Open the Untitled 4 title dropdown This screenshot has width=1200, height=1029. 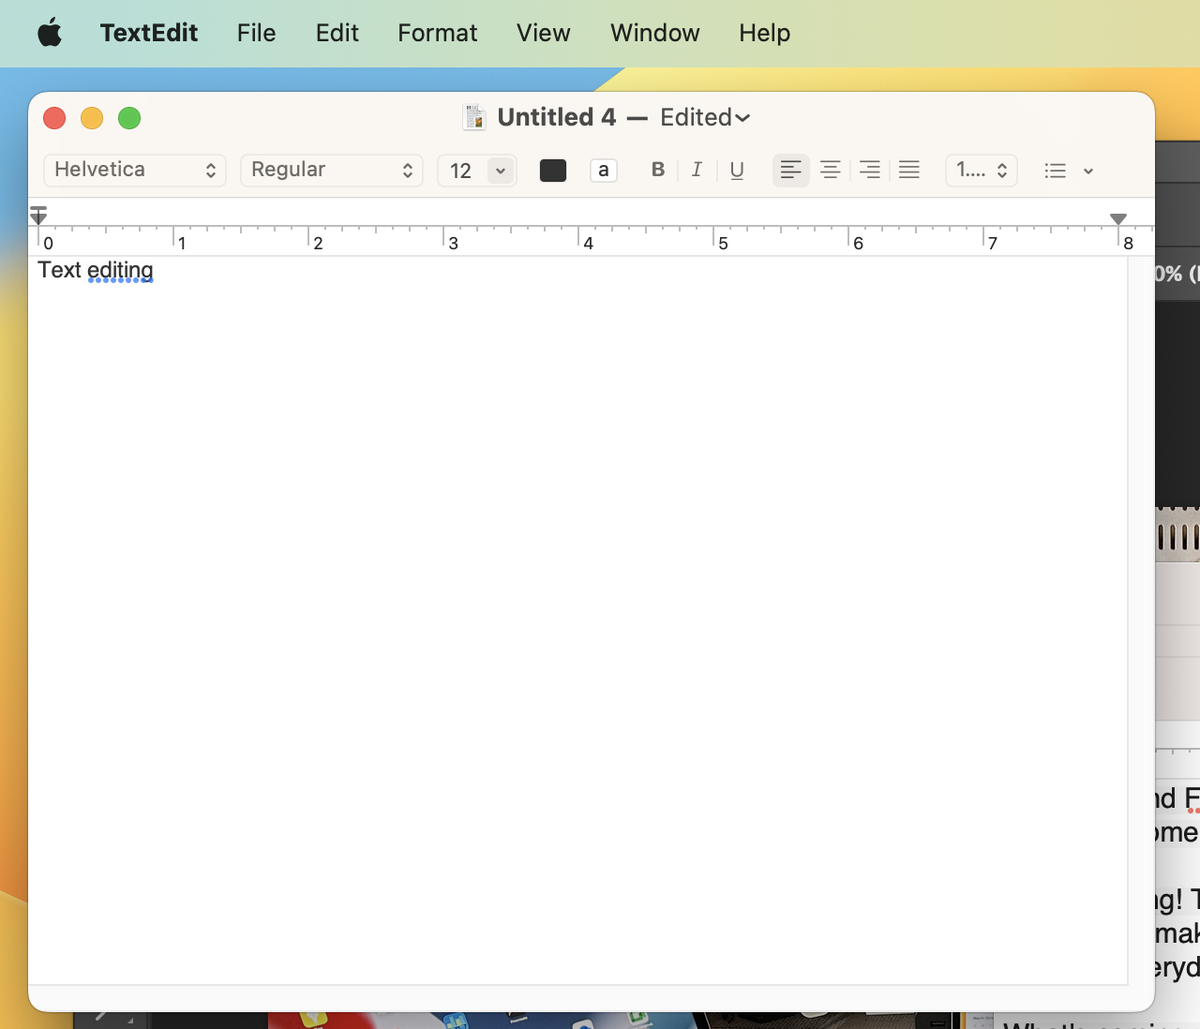tap(742, 117)
